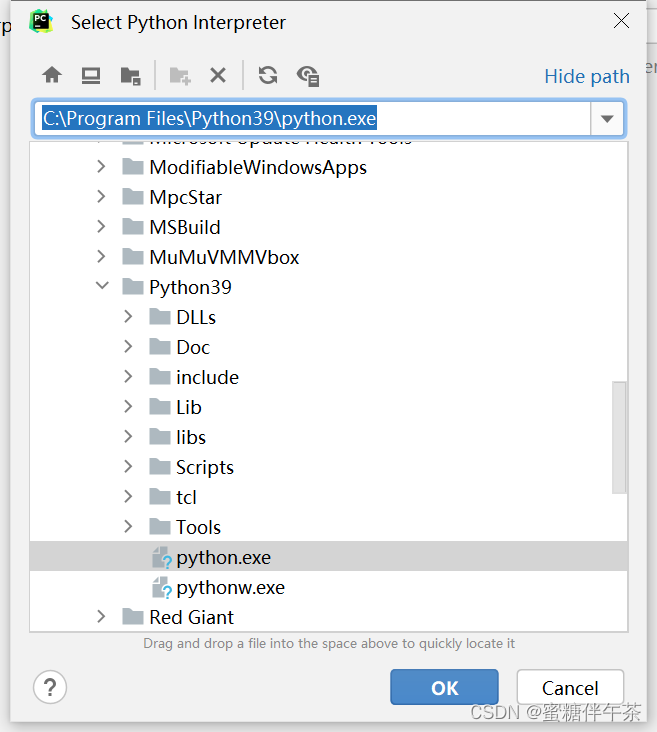Toggle show hidden files and directories

coord(308,76)
